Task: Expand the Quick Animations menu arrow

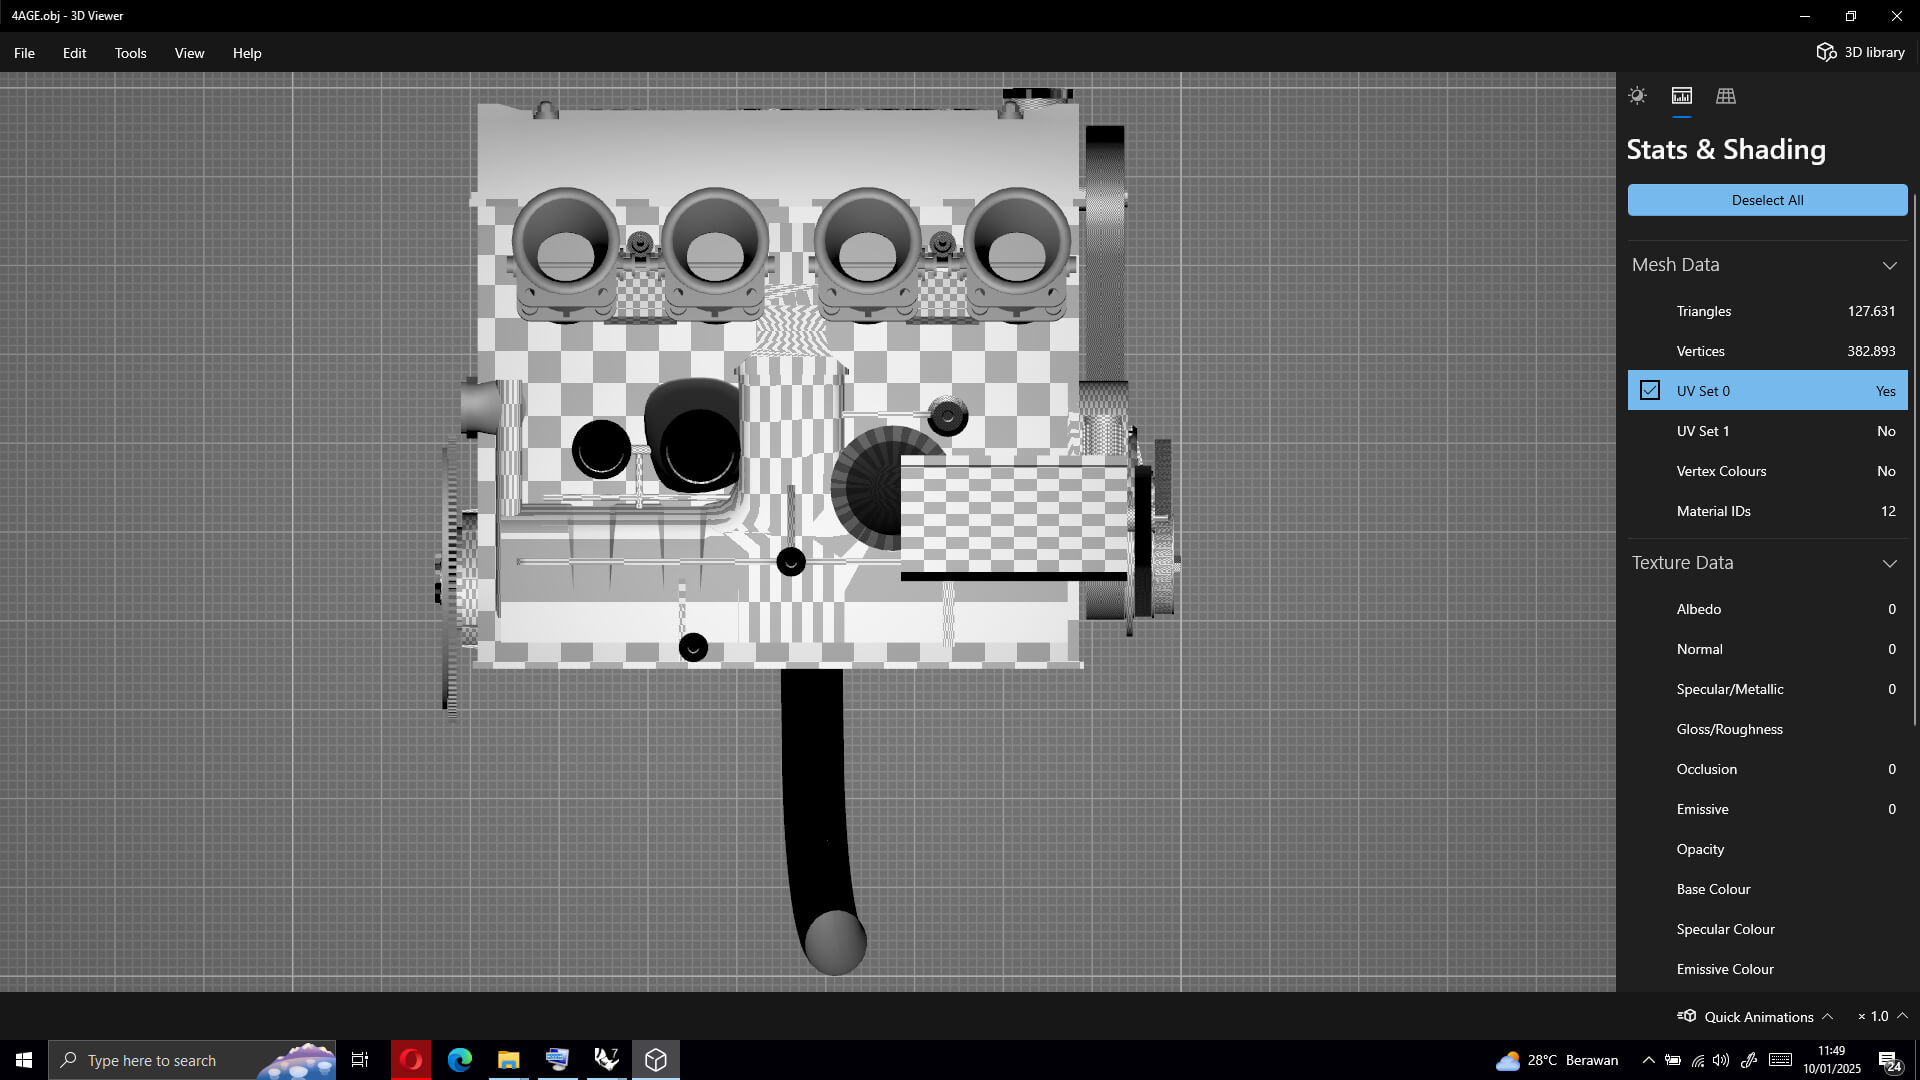Action: pos(1828,1016)
